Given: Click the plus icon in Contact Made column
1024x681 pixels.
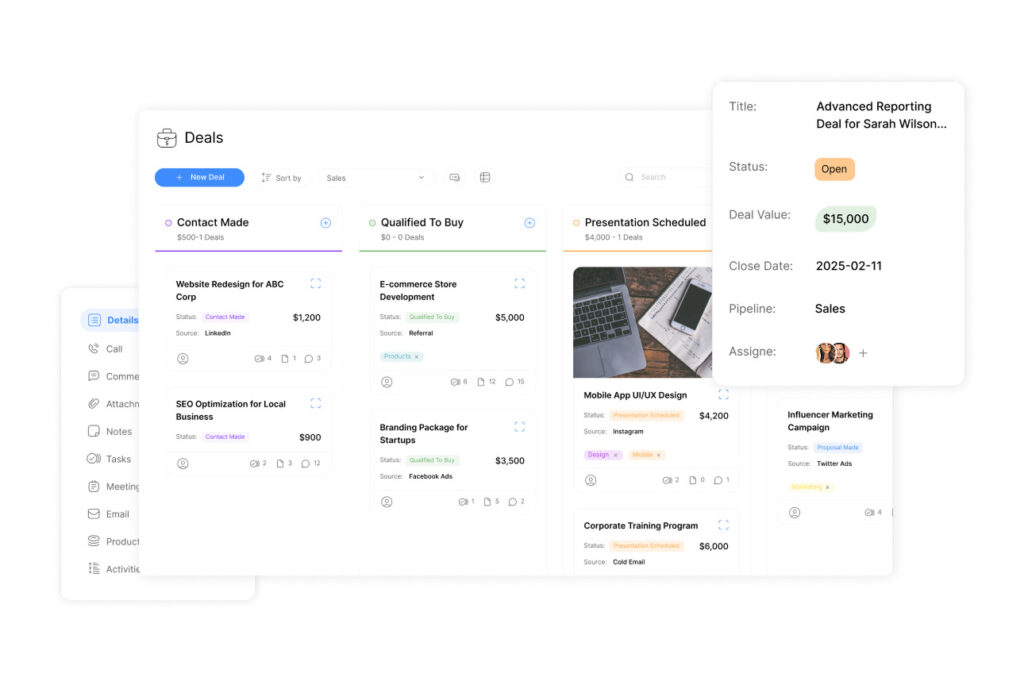Looking at the screenshot, I should point(325,223).
